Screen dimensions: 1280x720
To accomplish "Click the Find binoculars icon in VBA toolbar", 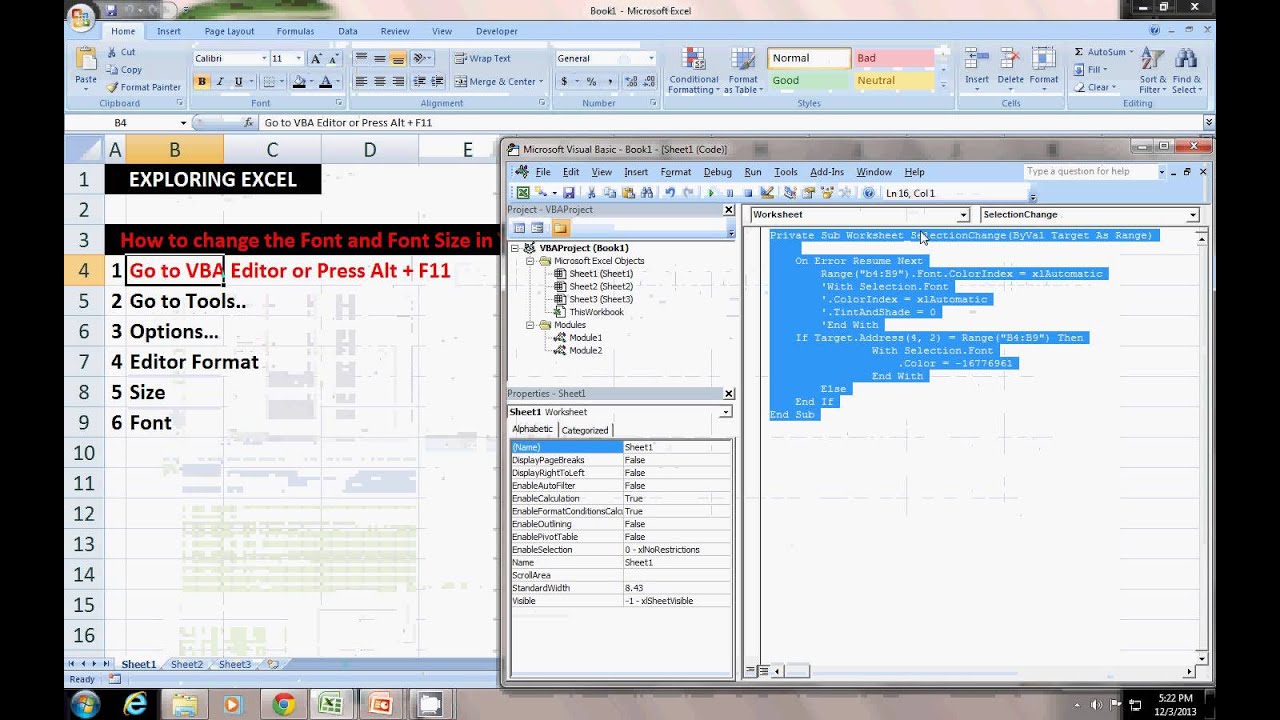I will 647,193.
